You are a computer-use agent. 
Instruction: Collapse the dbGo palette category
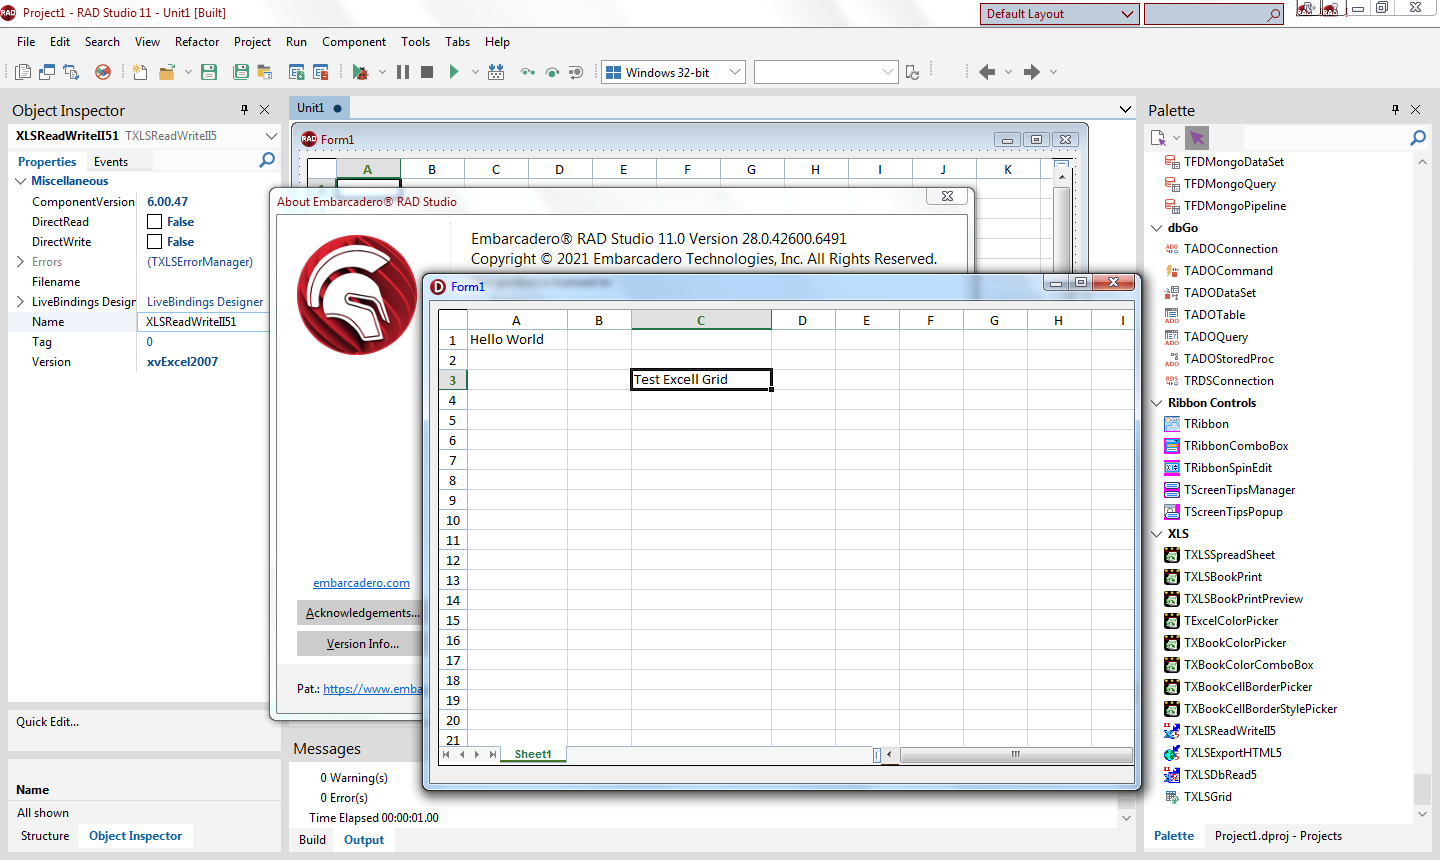click(1157, 228)
